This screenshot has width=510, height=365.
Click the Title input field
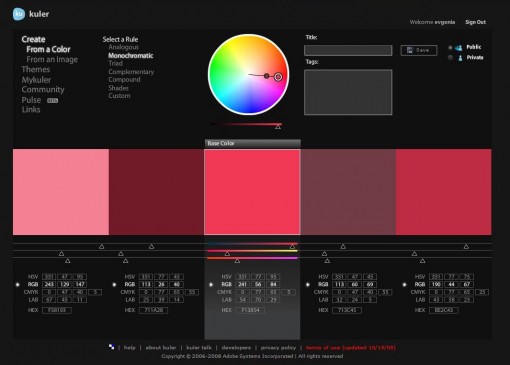click(x=348, y=50)
